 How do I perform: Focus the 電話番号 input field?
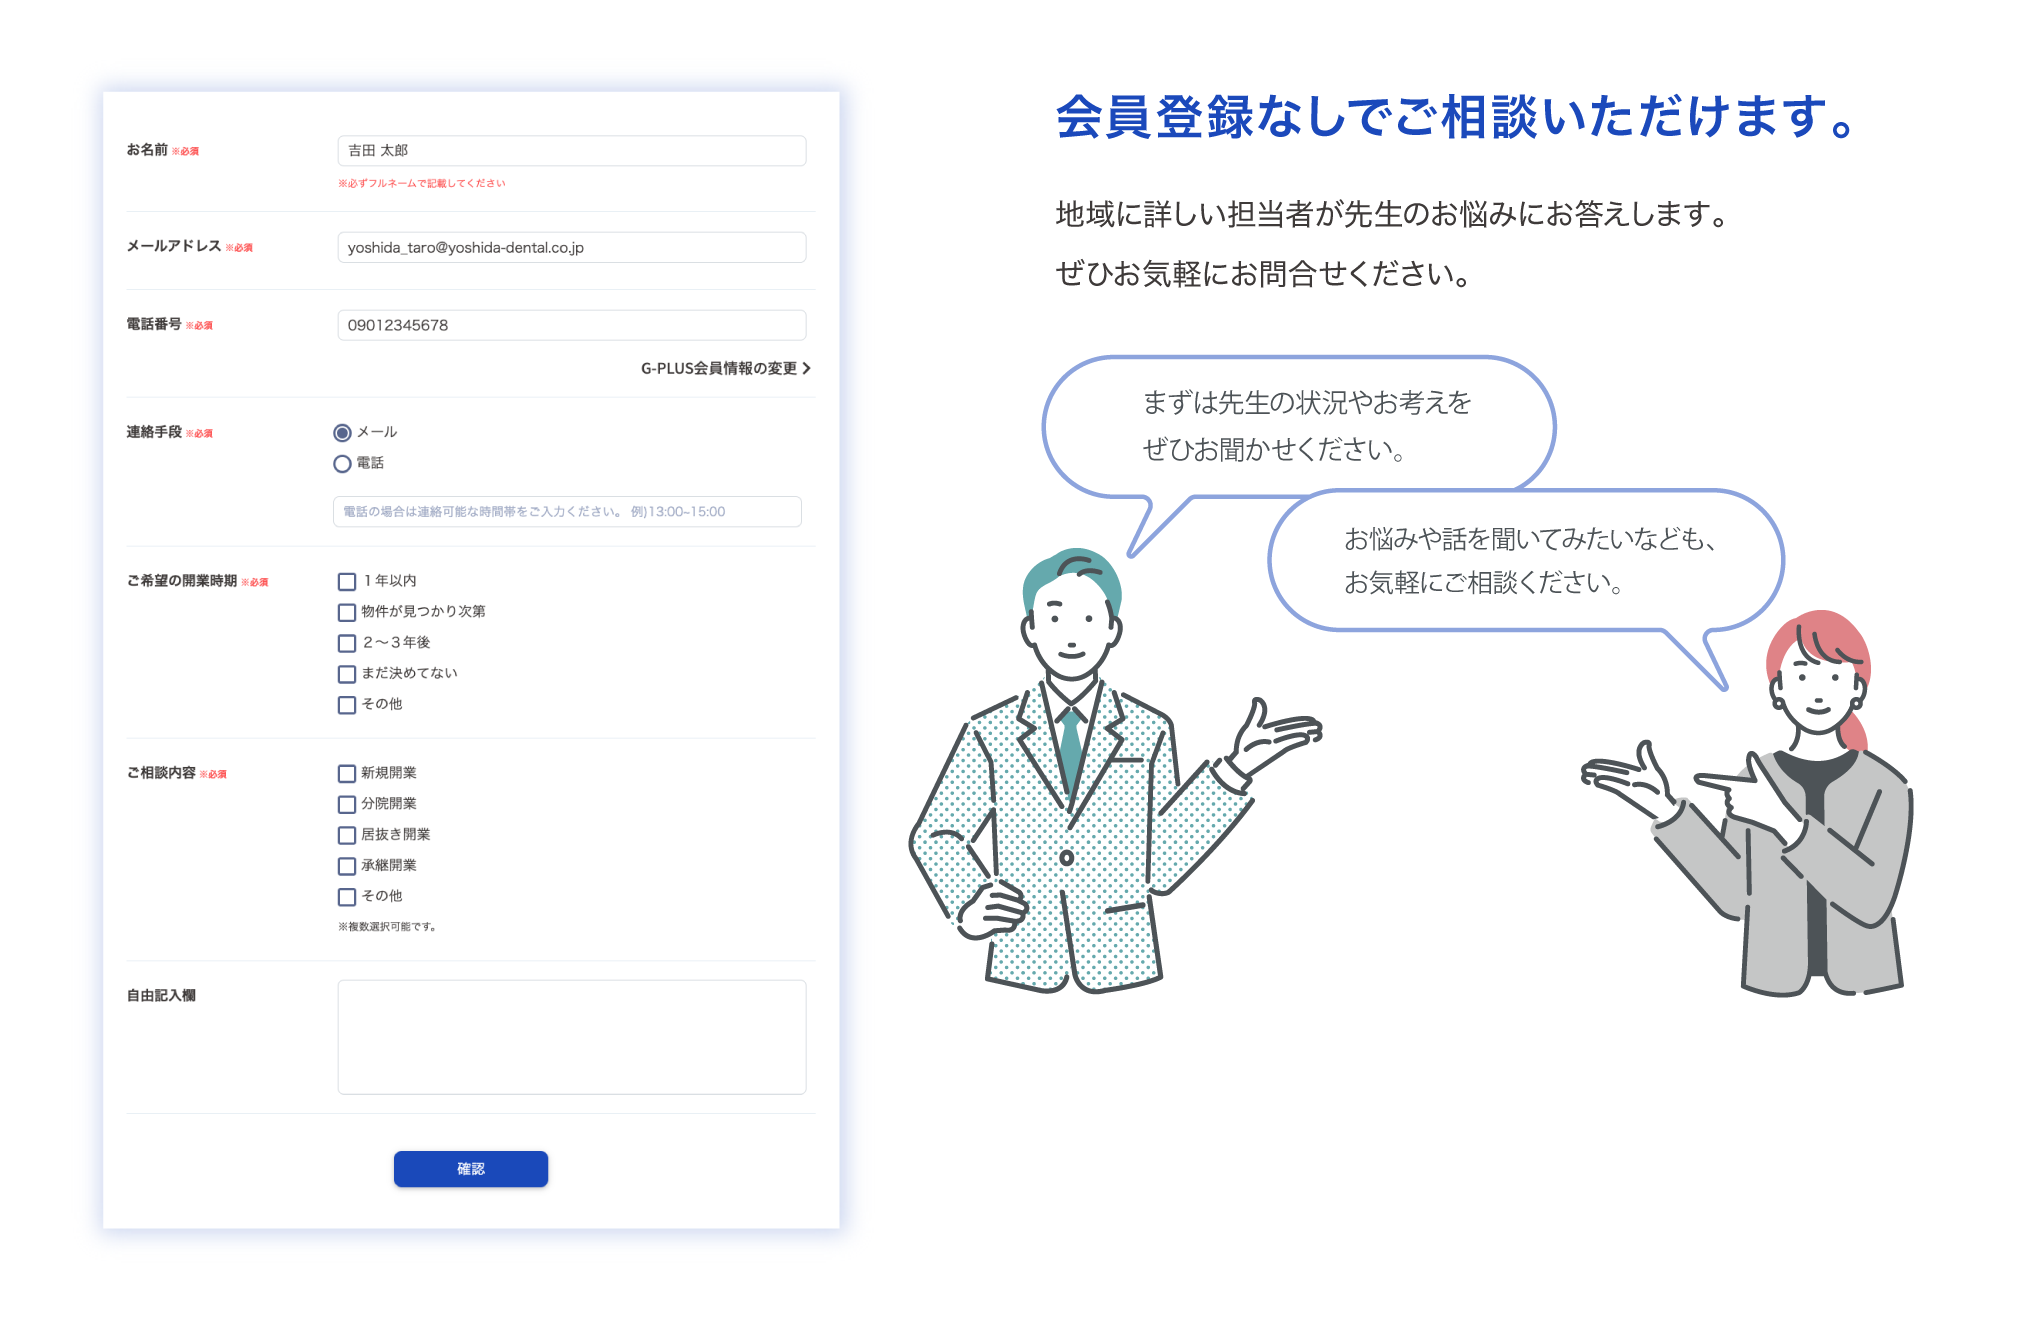(571, 326)
